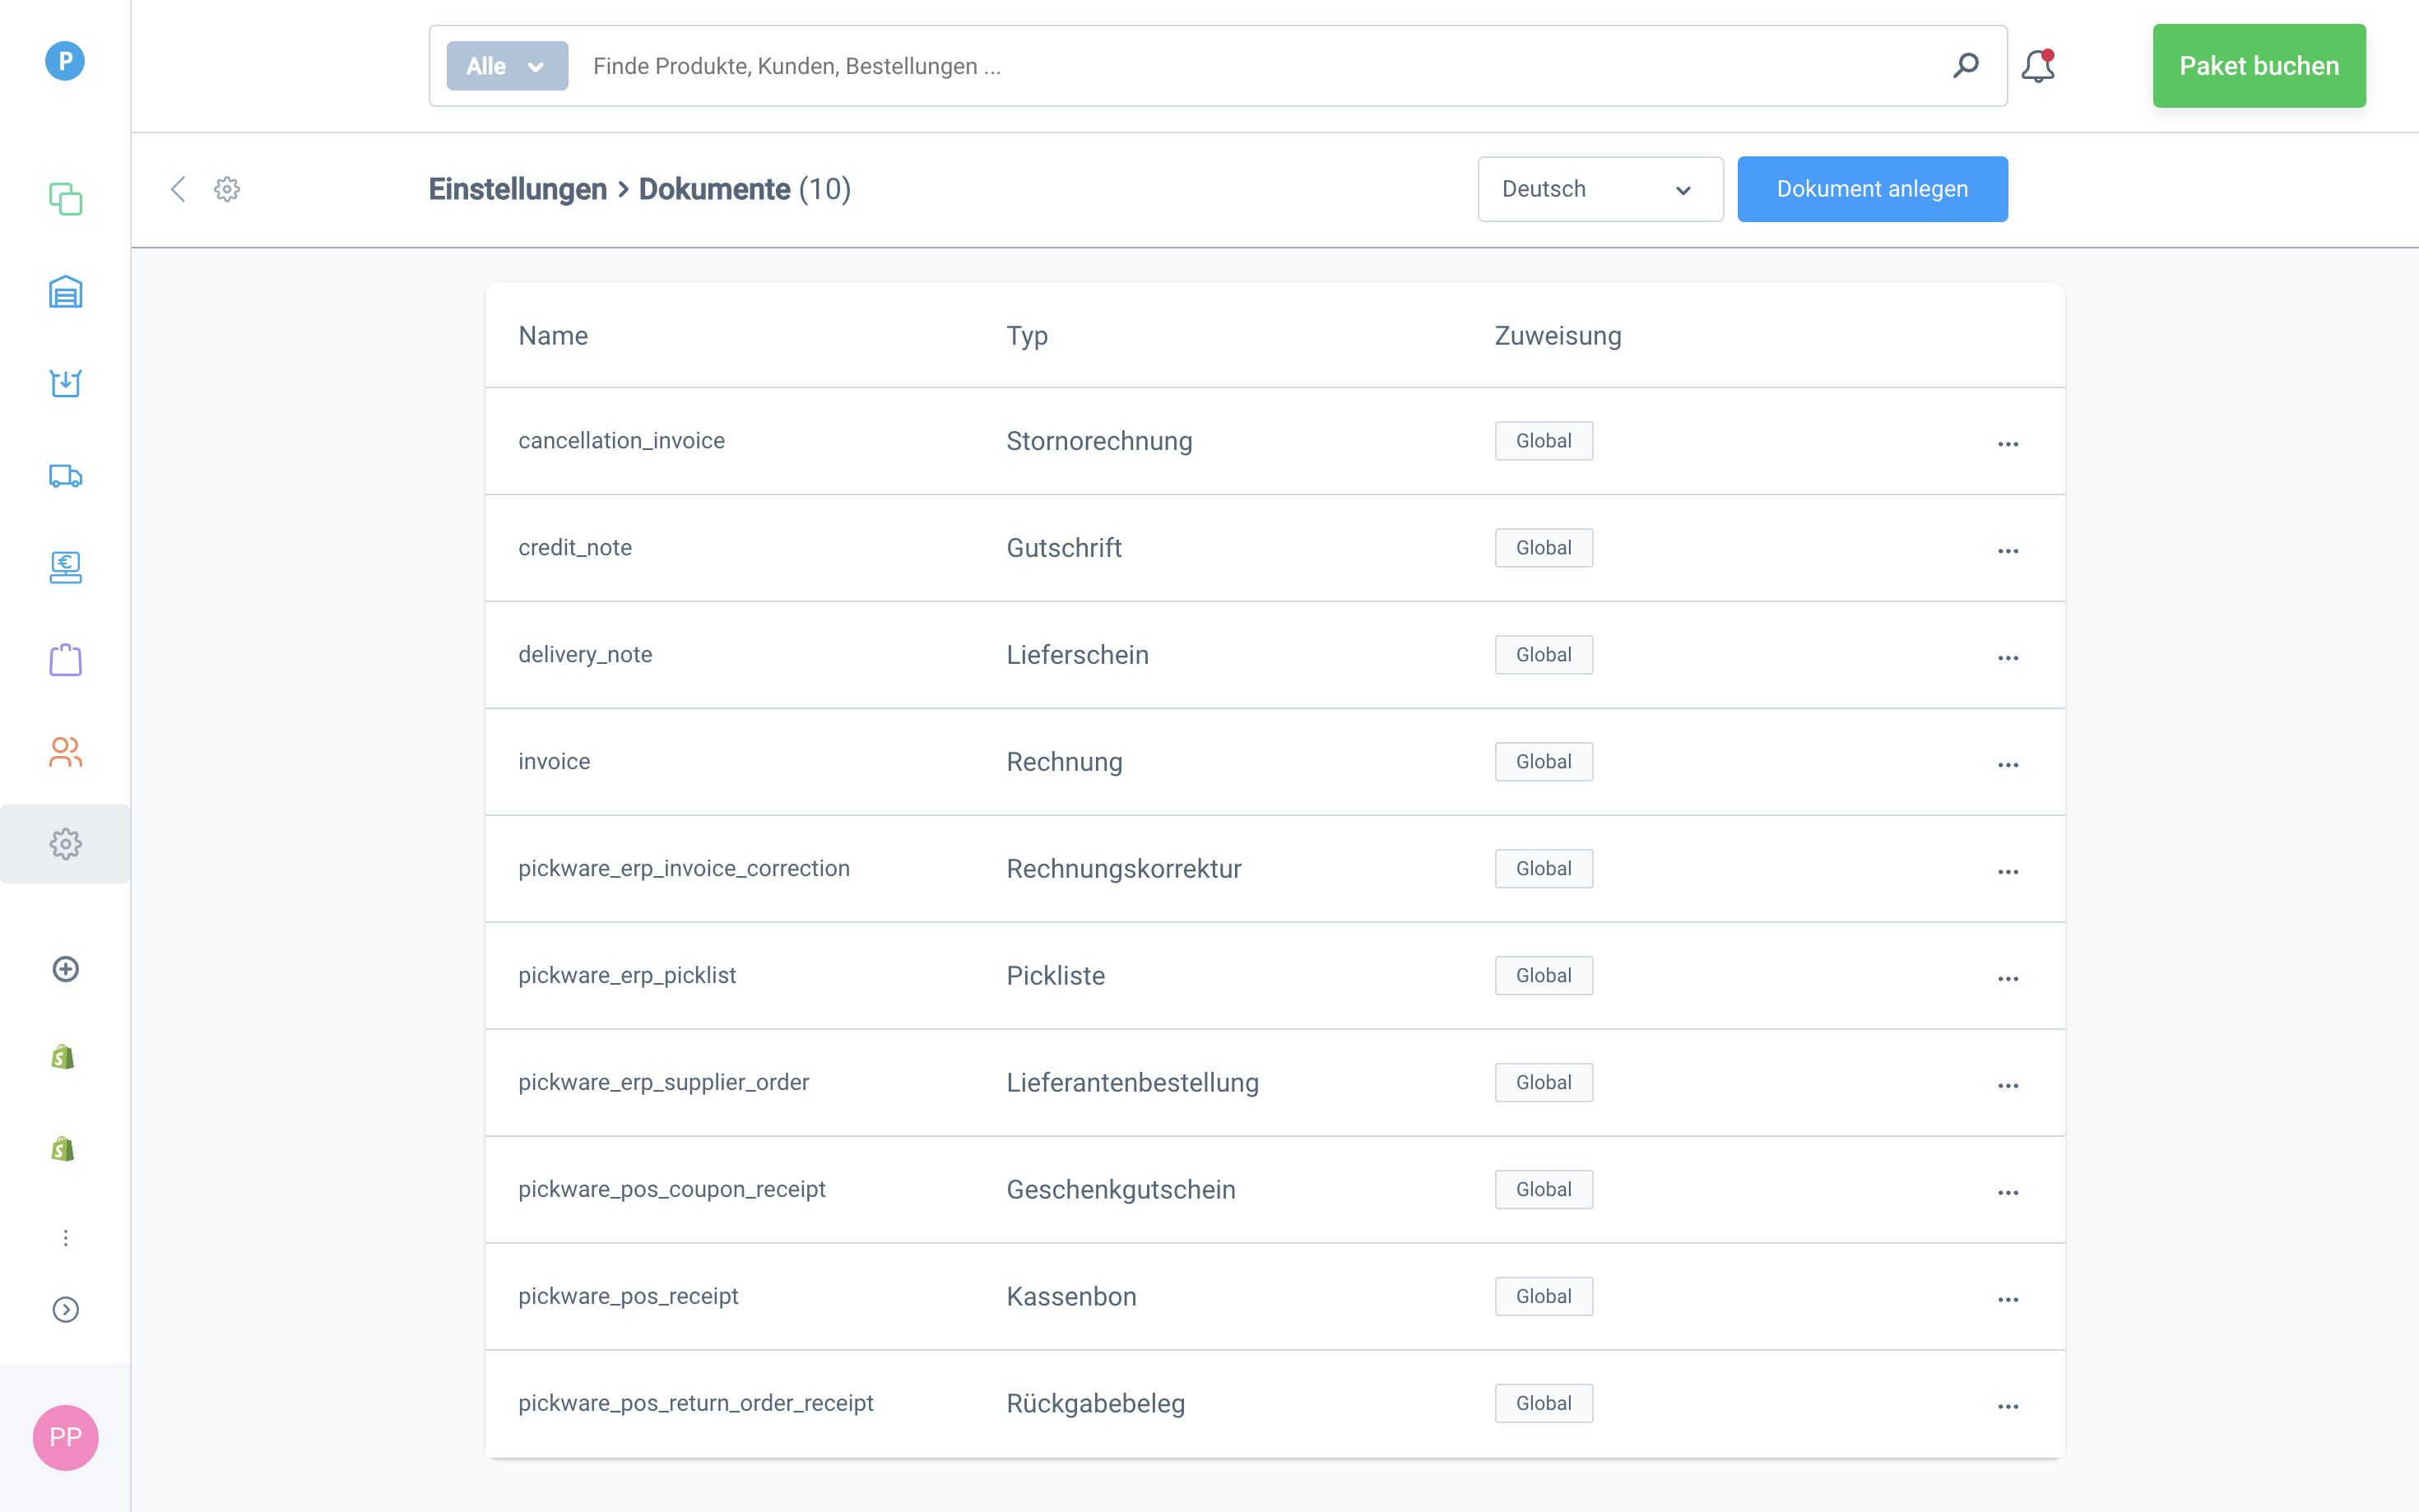Screen dimensions: 2419x1512
Task: Click the Dokument anlegen button
Action: [x=1871, y=189]
